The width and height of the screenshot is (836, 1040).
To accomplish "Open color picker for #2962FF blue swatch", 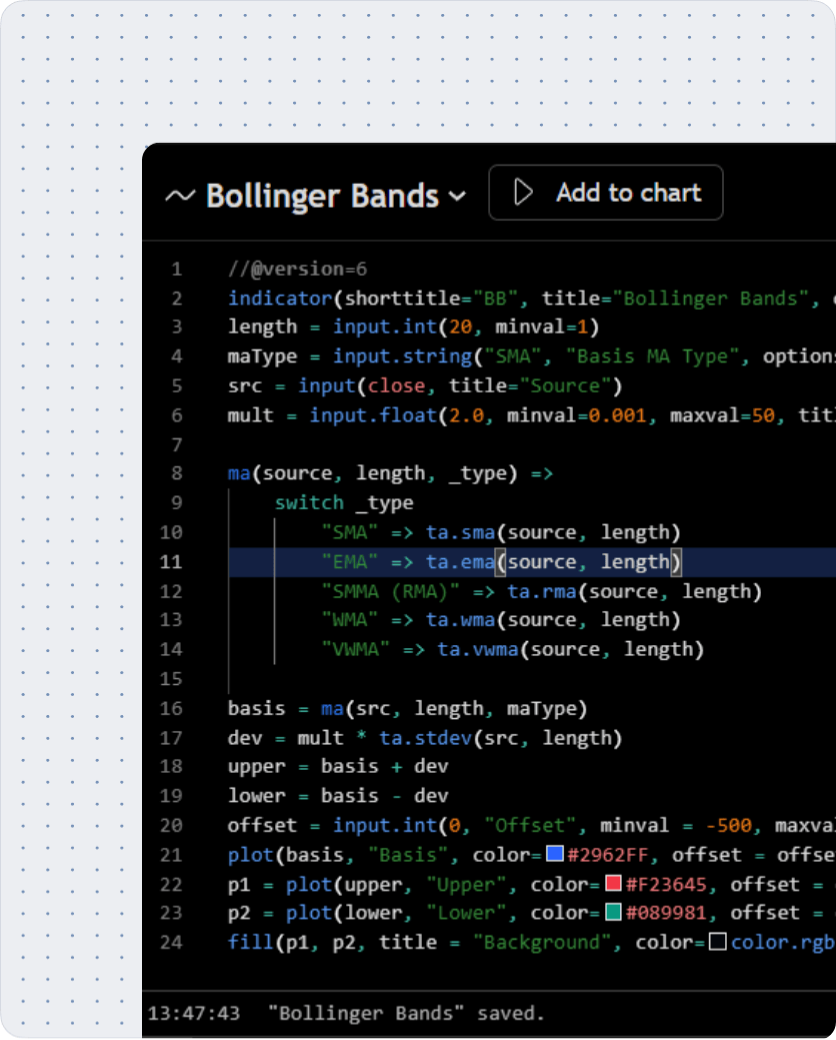I will pos(555,853).
